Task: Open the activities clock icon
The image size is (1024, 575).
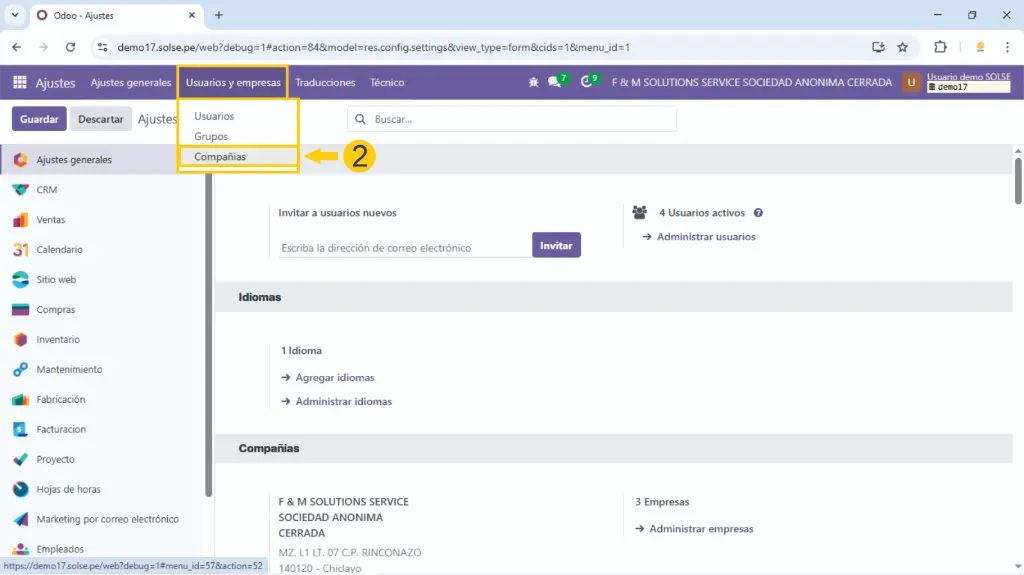Action: (x=587, y=83)
